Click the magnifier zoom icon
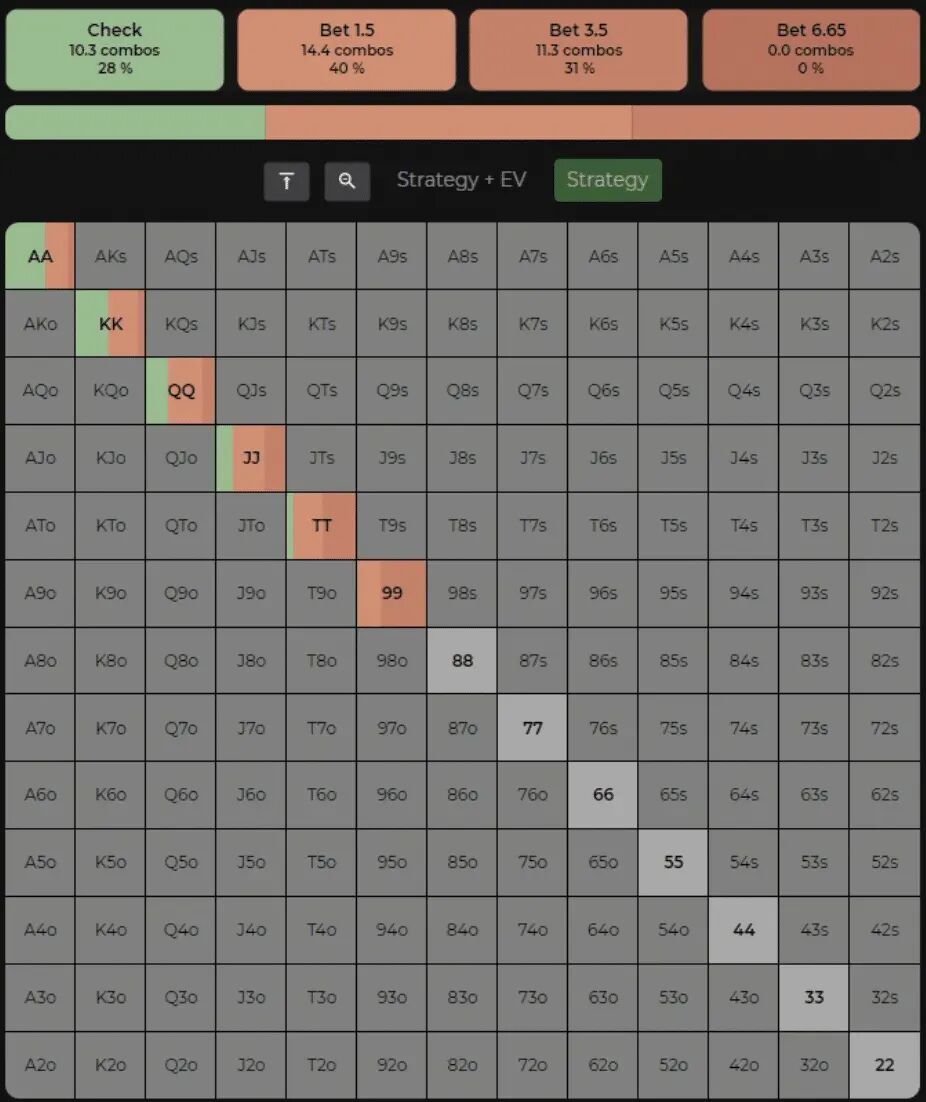Image resolution: width=926 pixels, height=1102 pixels. click(x=347, y=181)
